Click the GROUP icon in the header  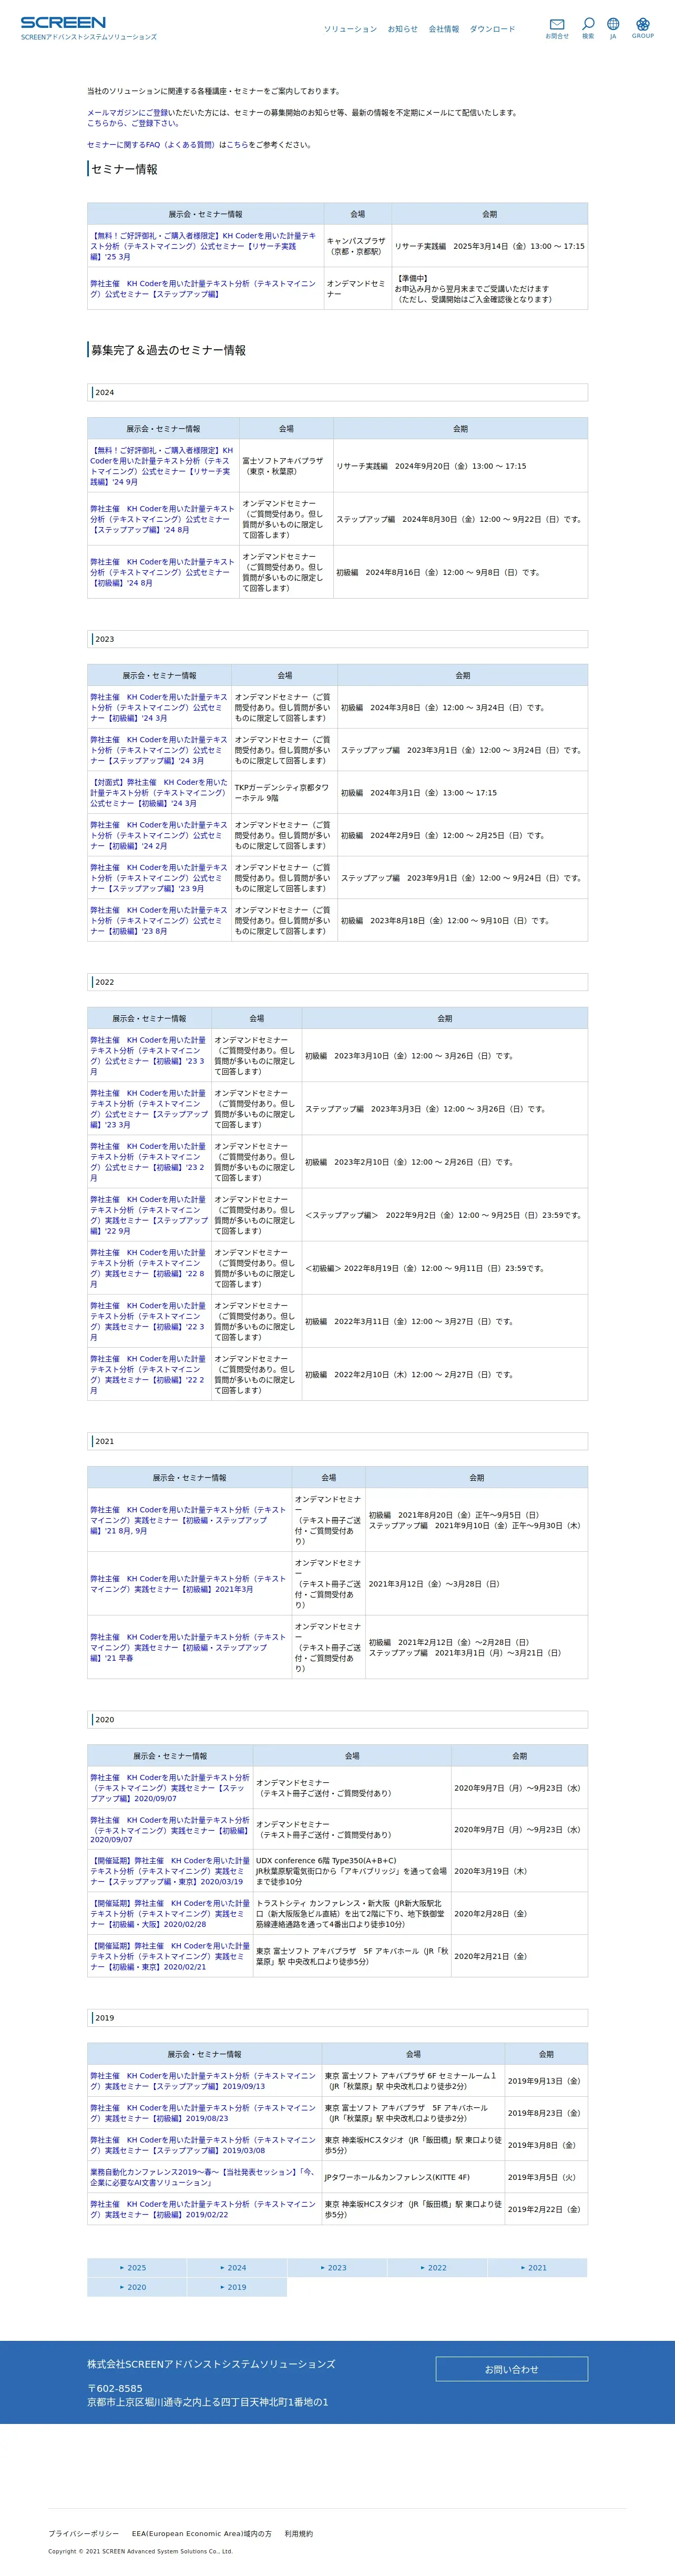(643, 28)
